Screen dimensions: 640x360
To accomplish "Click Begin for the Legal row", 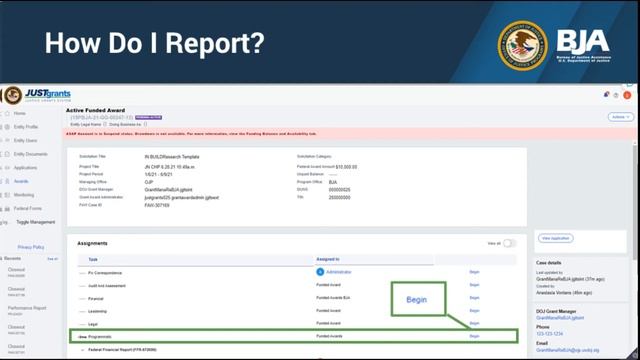I will [x=474, y=323].
